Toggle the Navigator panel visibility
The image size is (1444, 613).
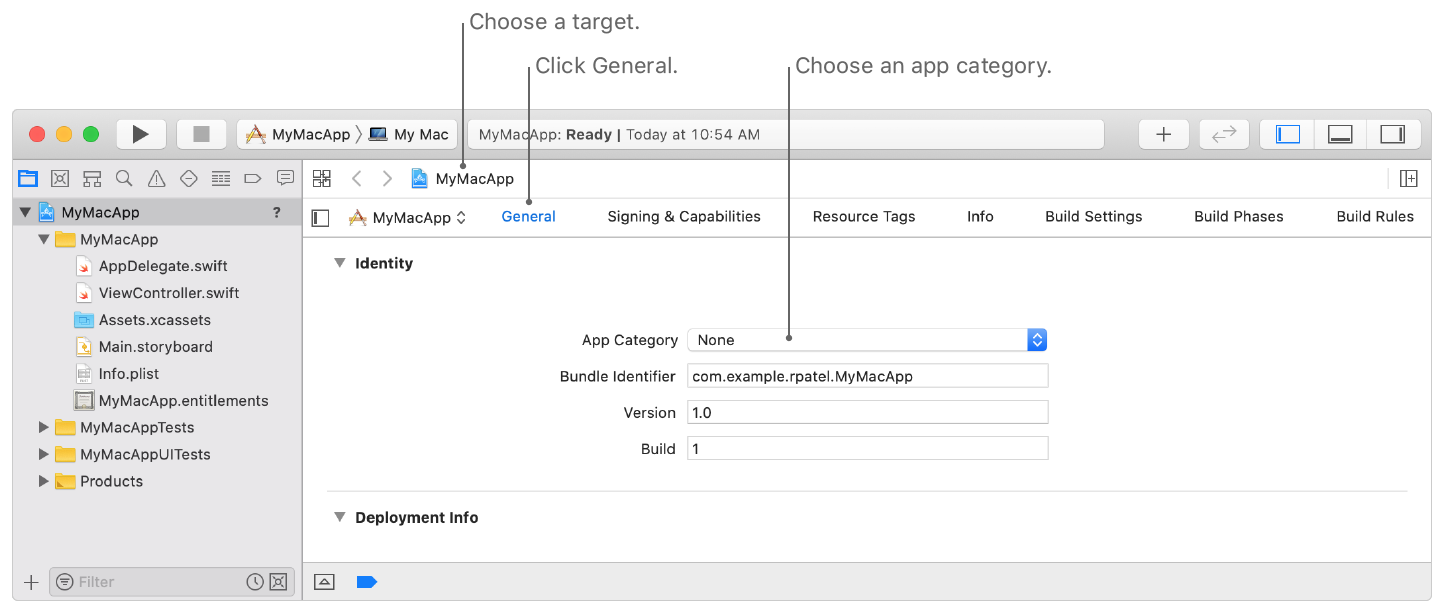point(1288,134)
